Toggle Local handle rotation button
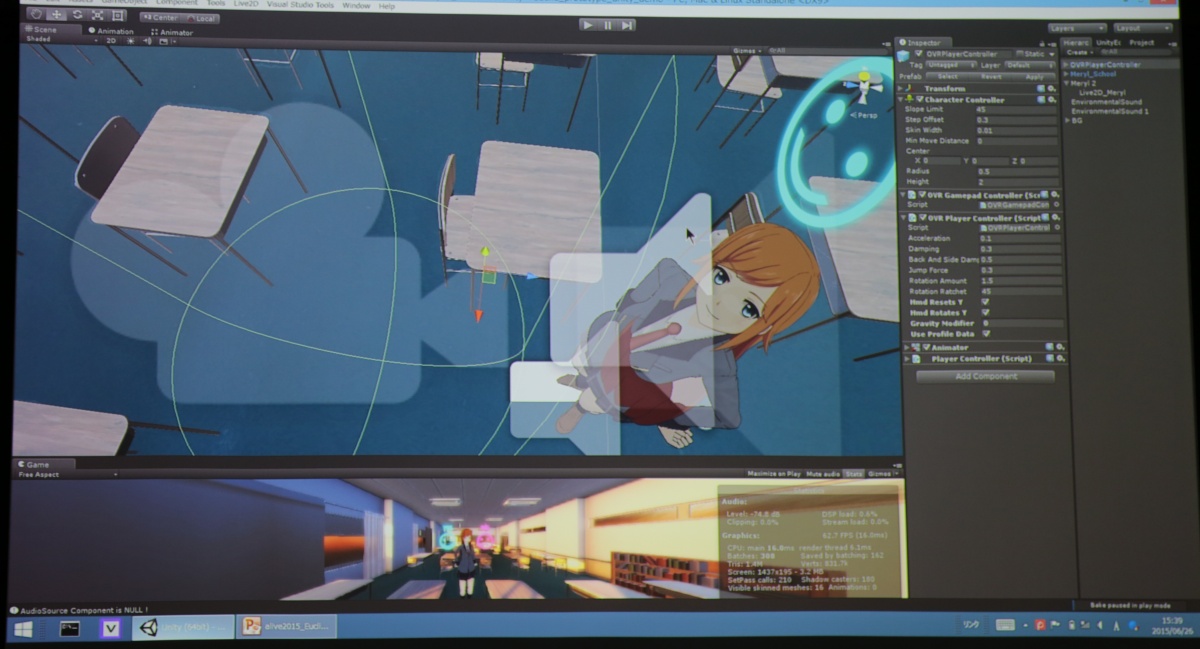Screen dimensions: 1200x649 point(200,18)
